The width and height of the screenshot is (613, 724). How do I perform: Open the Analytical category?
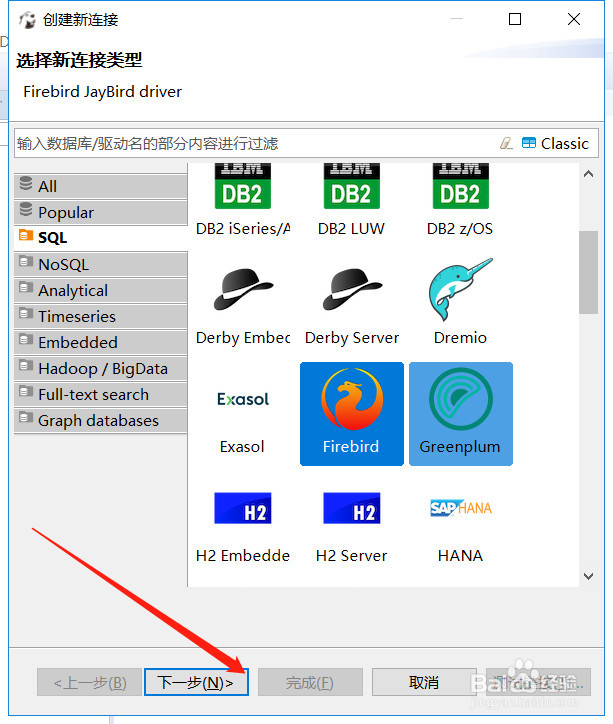click(101, 290)
